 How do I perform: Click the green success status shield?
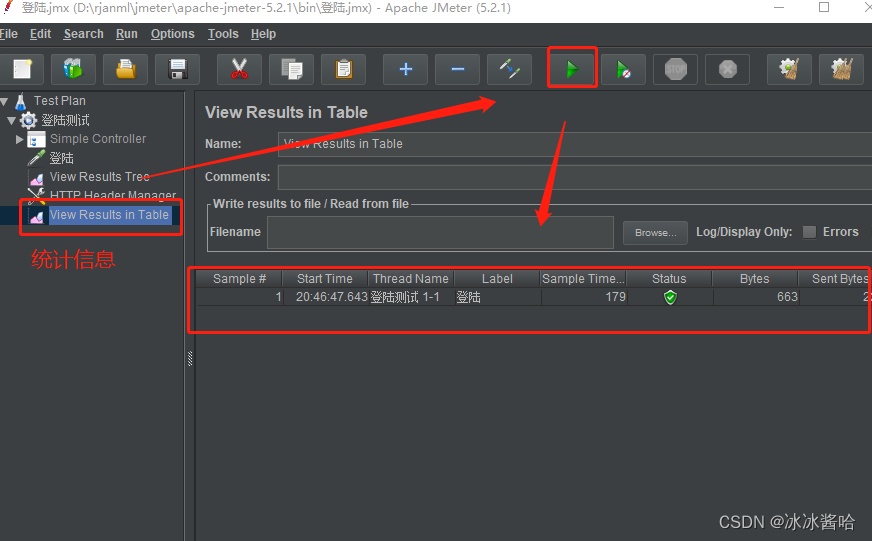click(670, 297)
